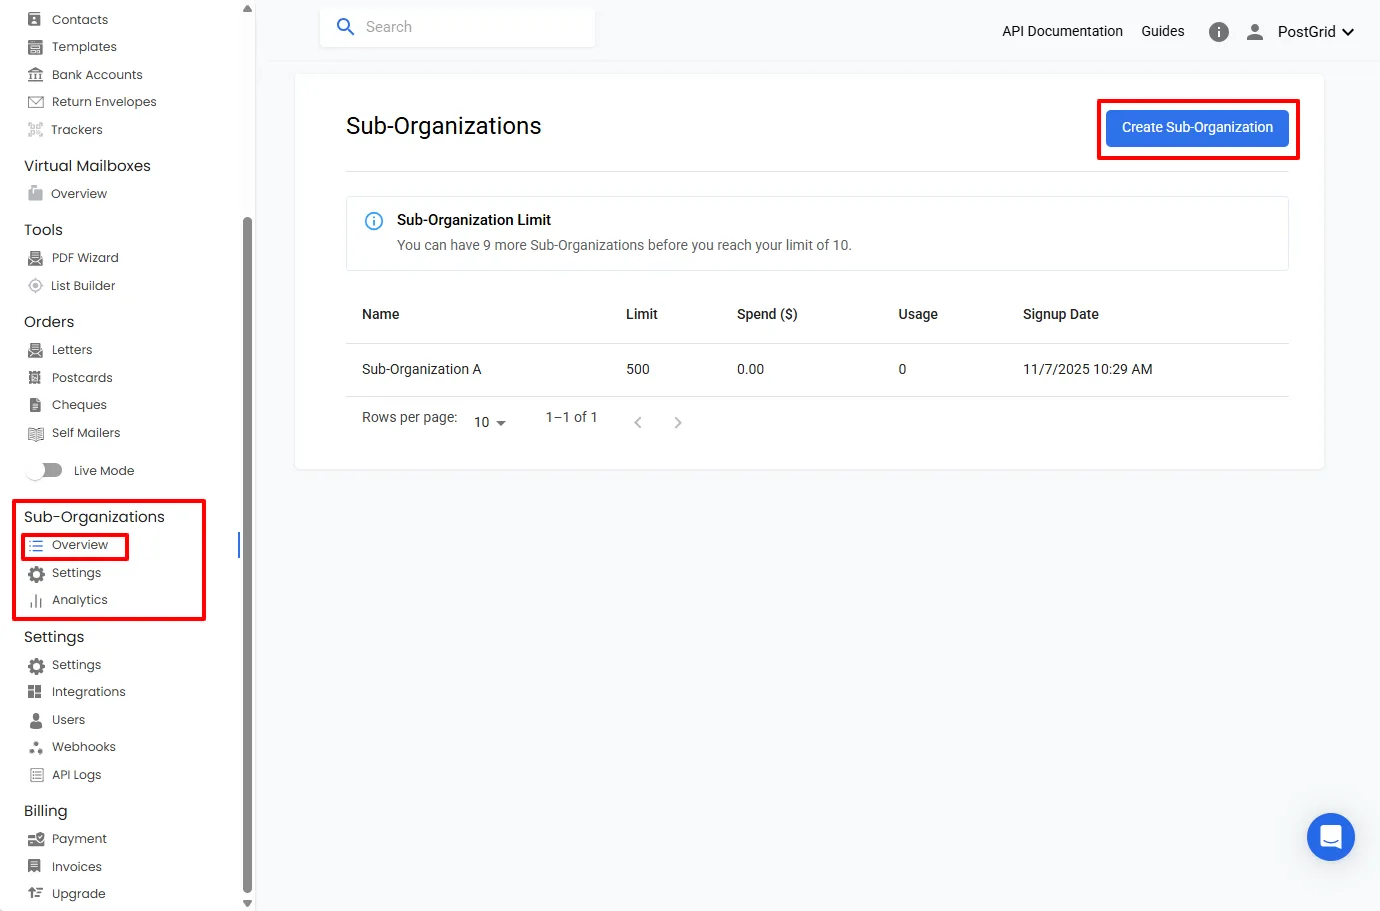Screen dimensions: 1380x911
Task: Open the chat widget bubble
Action: pos(1330,837)
